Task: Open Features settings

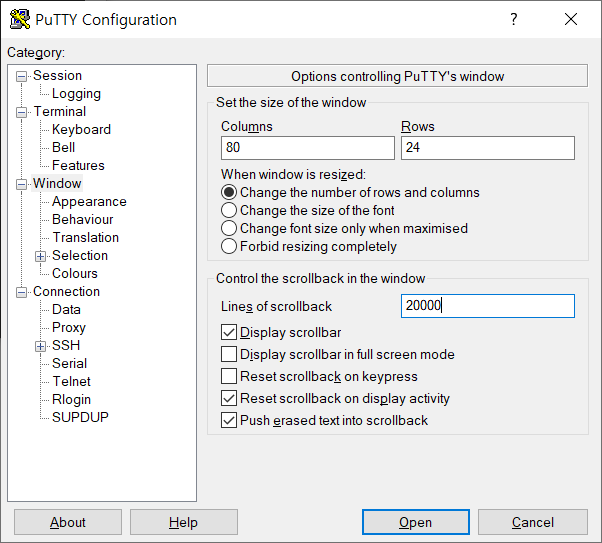Action: tap(78, 166)
